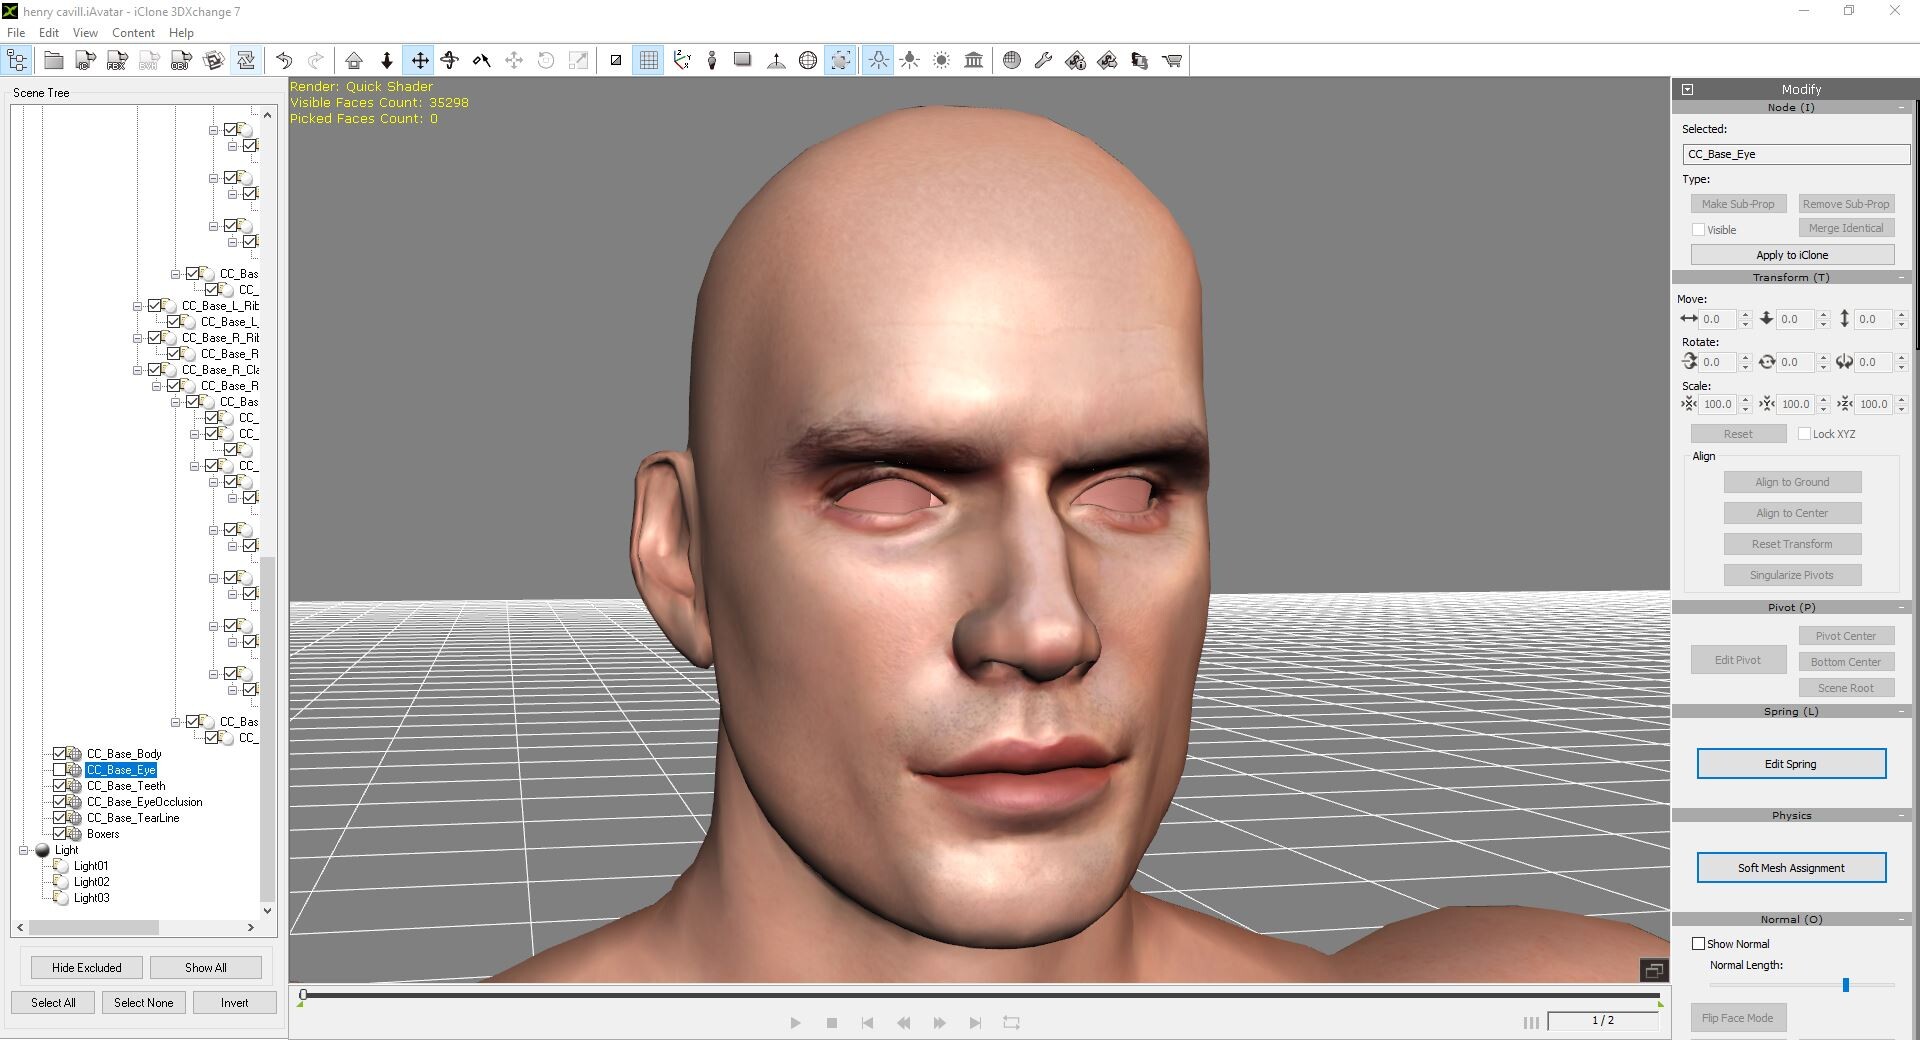
Task: Select the Move tool cross-arrows icon
Action: [420, 61]
